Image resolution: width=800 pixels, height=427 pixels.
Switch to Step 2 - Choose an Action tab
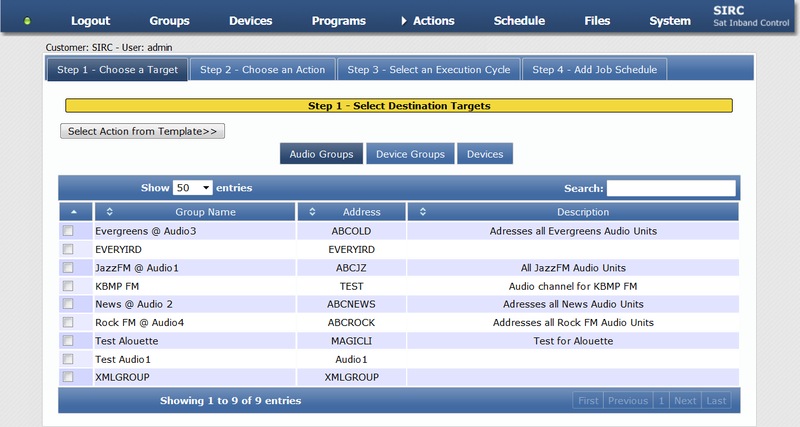click(x=262, y=70)
